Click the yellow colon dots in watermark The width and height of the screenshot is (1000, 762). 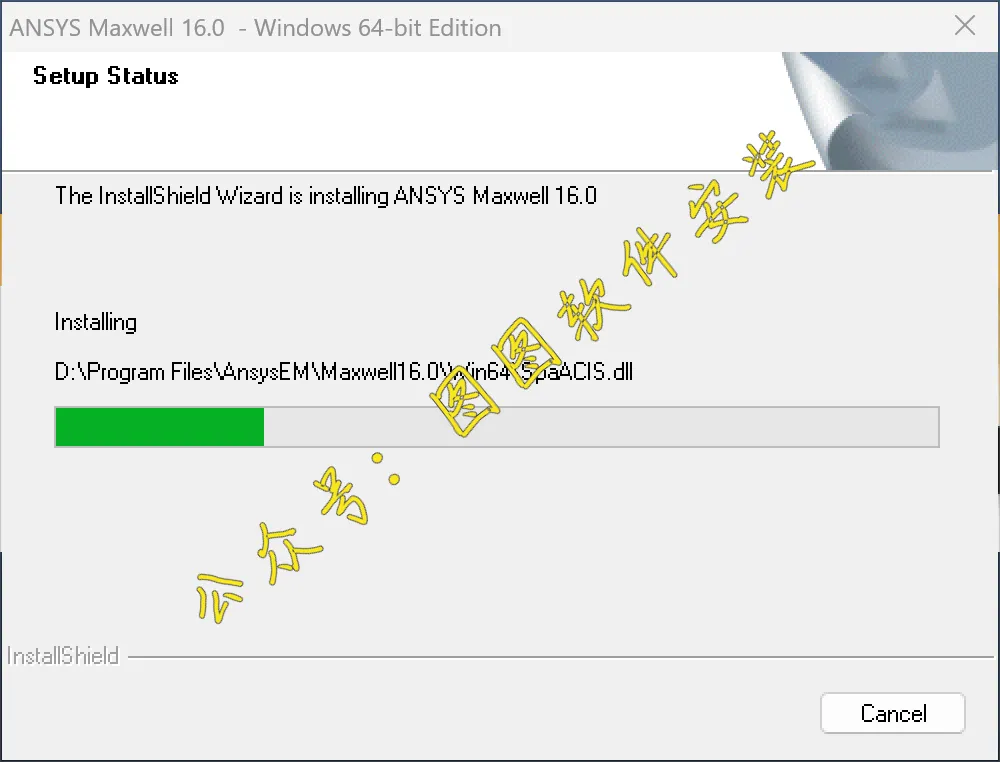386,469
